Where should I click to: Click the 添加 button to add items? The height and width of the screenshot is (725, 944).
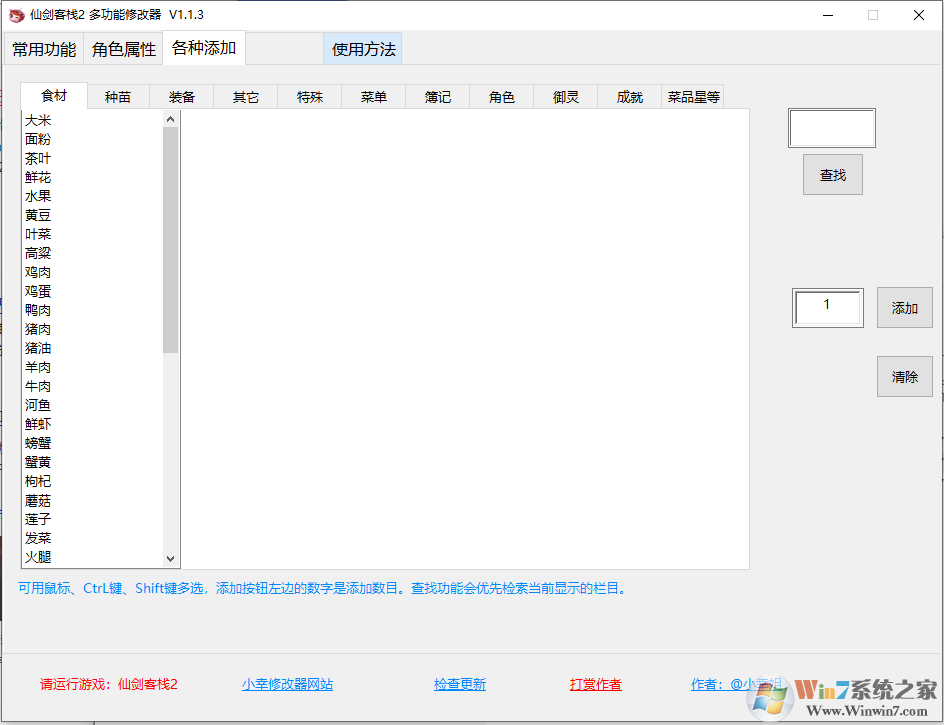coord(904,308)
